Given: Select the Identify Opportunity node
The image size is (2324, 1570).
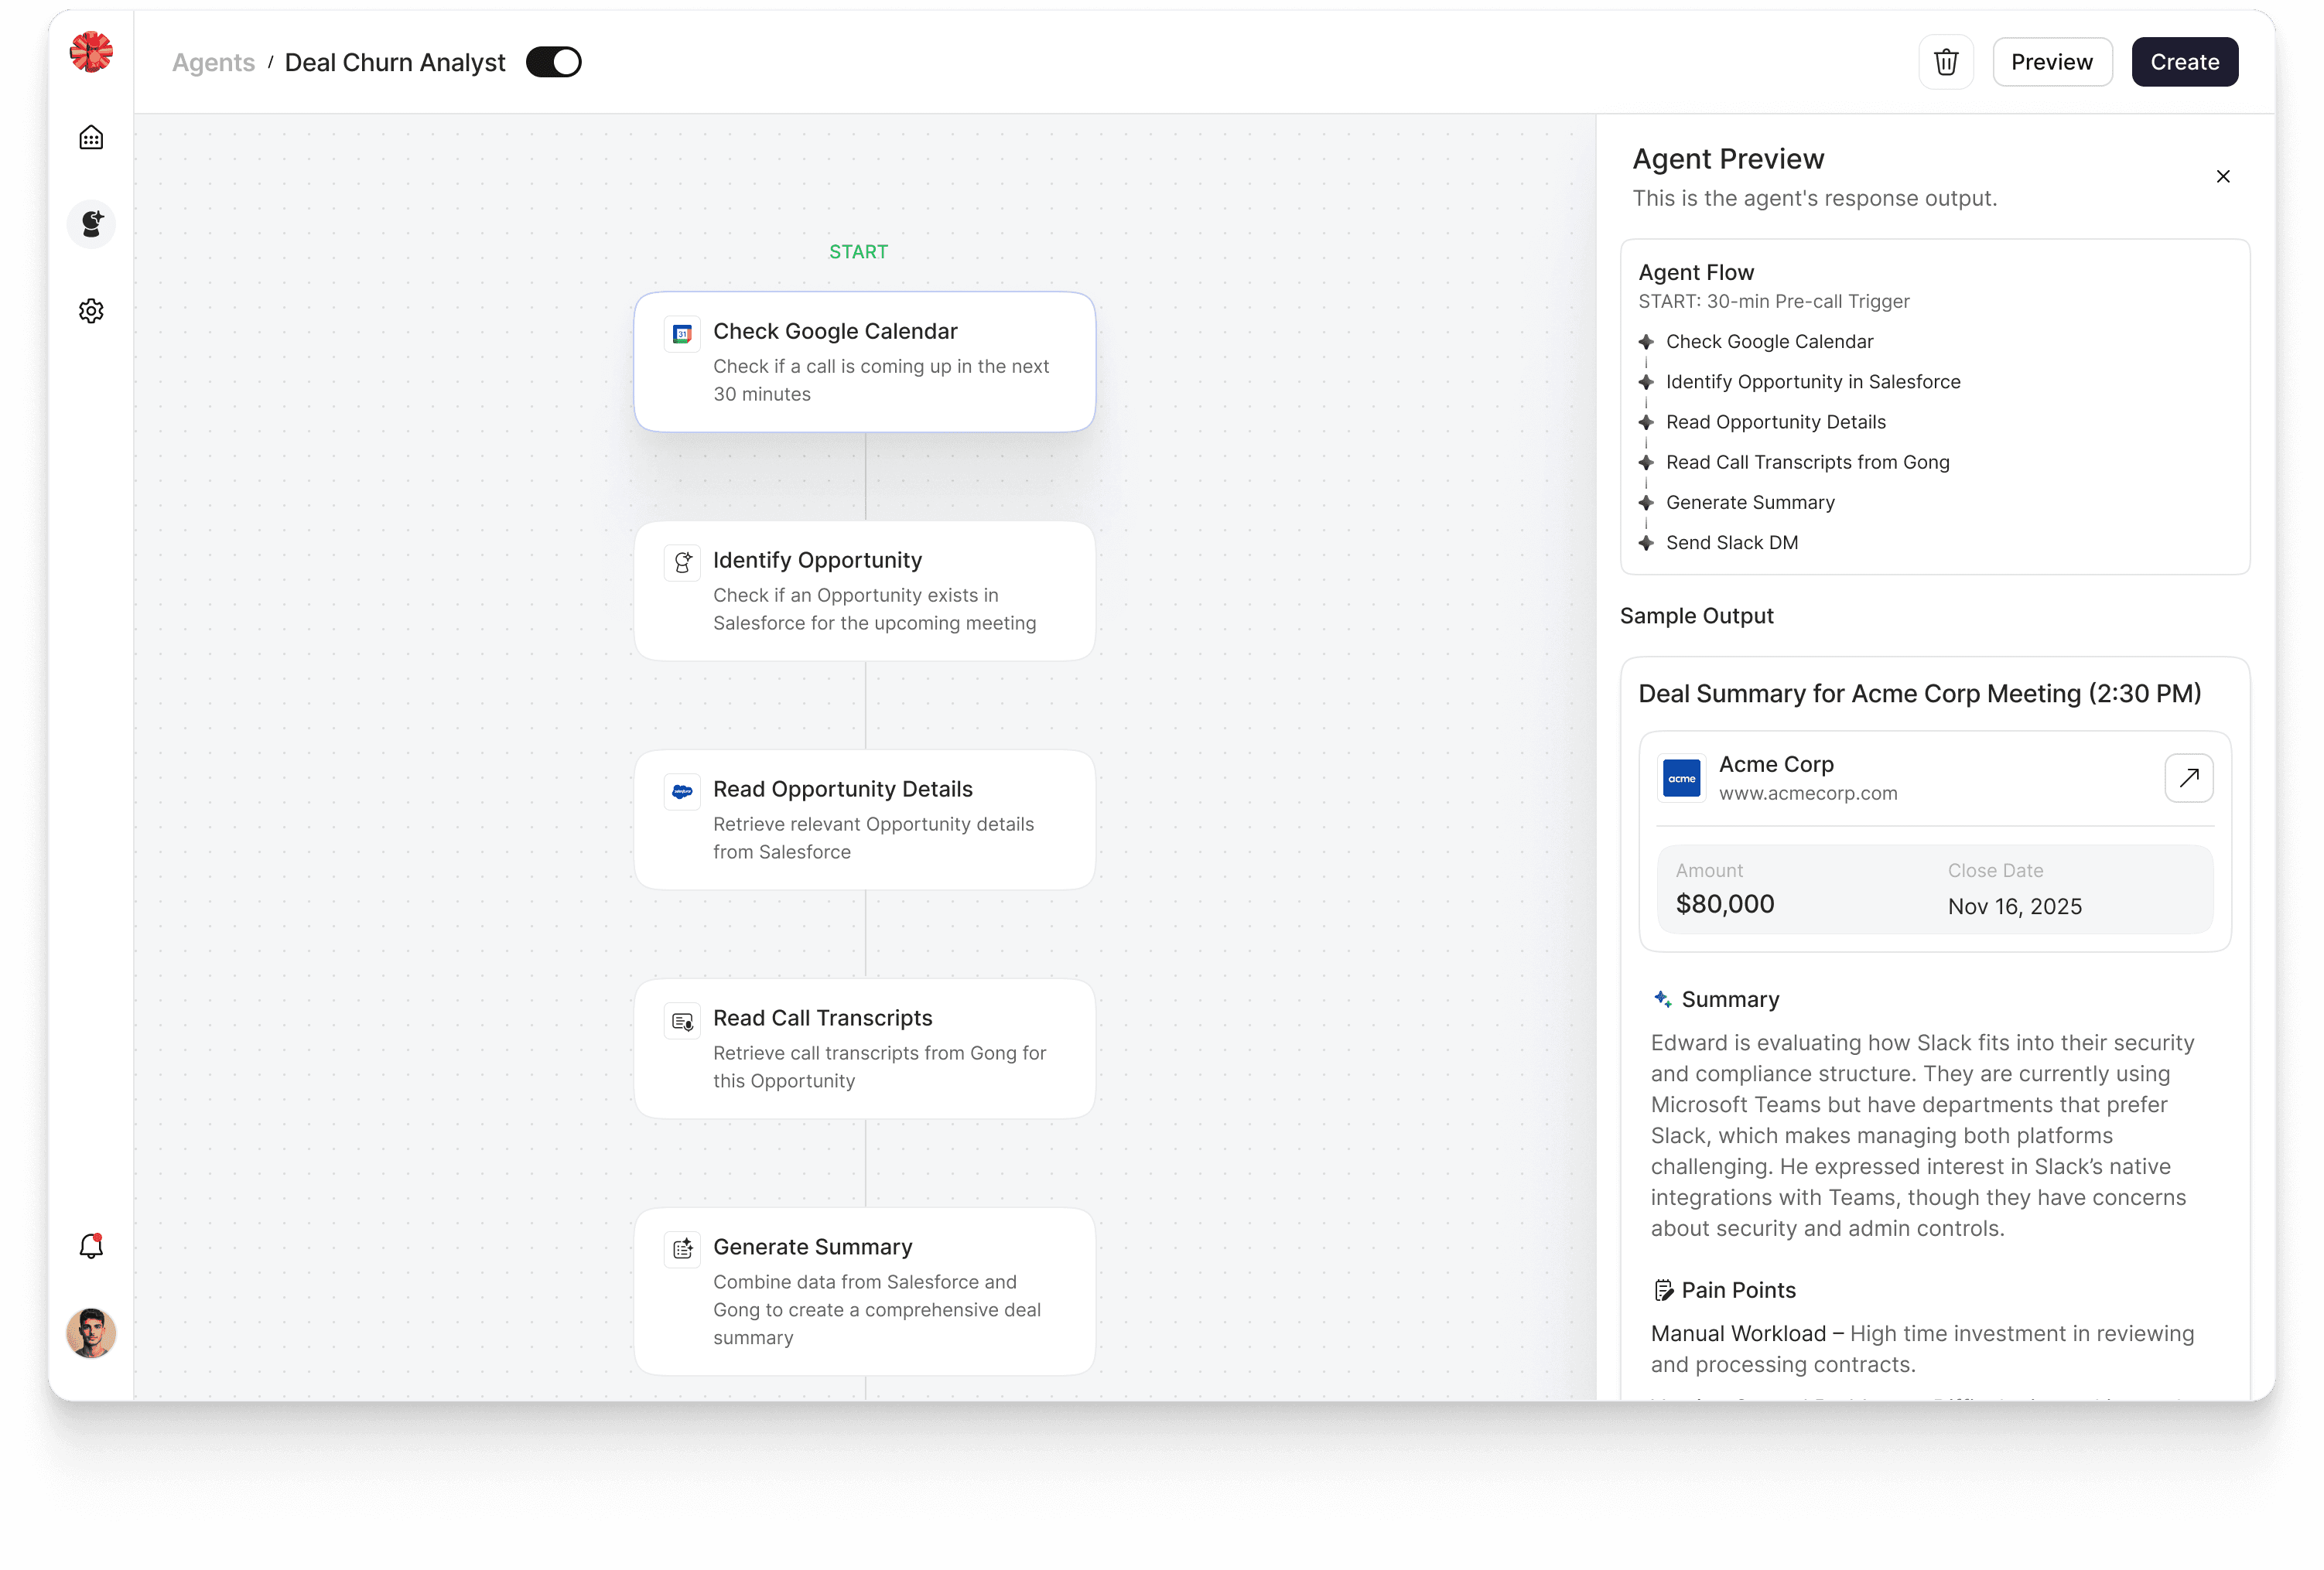Looking at the screenshot, I should pyautogui.click(x=864, y=590).
